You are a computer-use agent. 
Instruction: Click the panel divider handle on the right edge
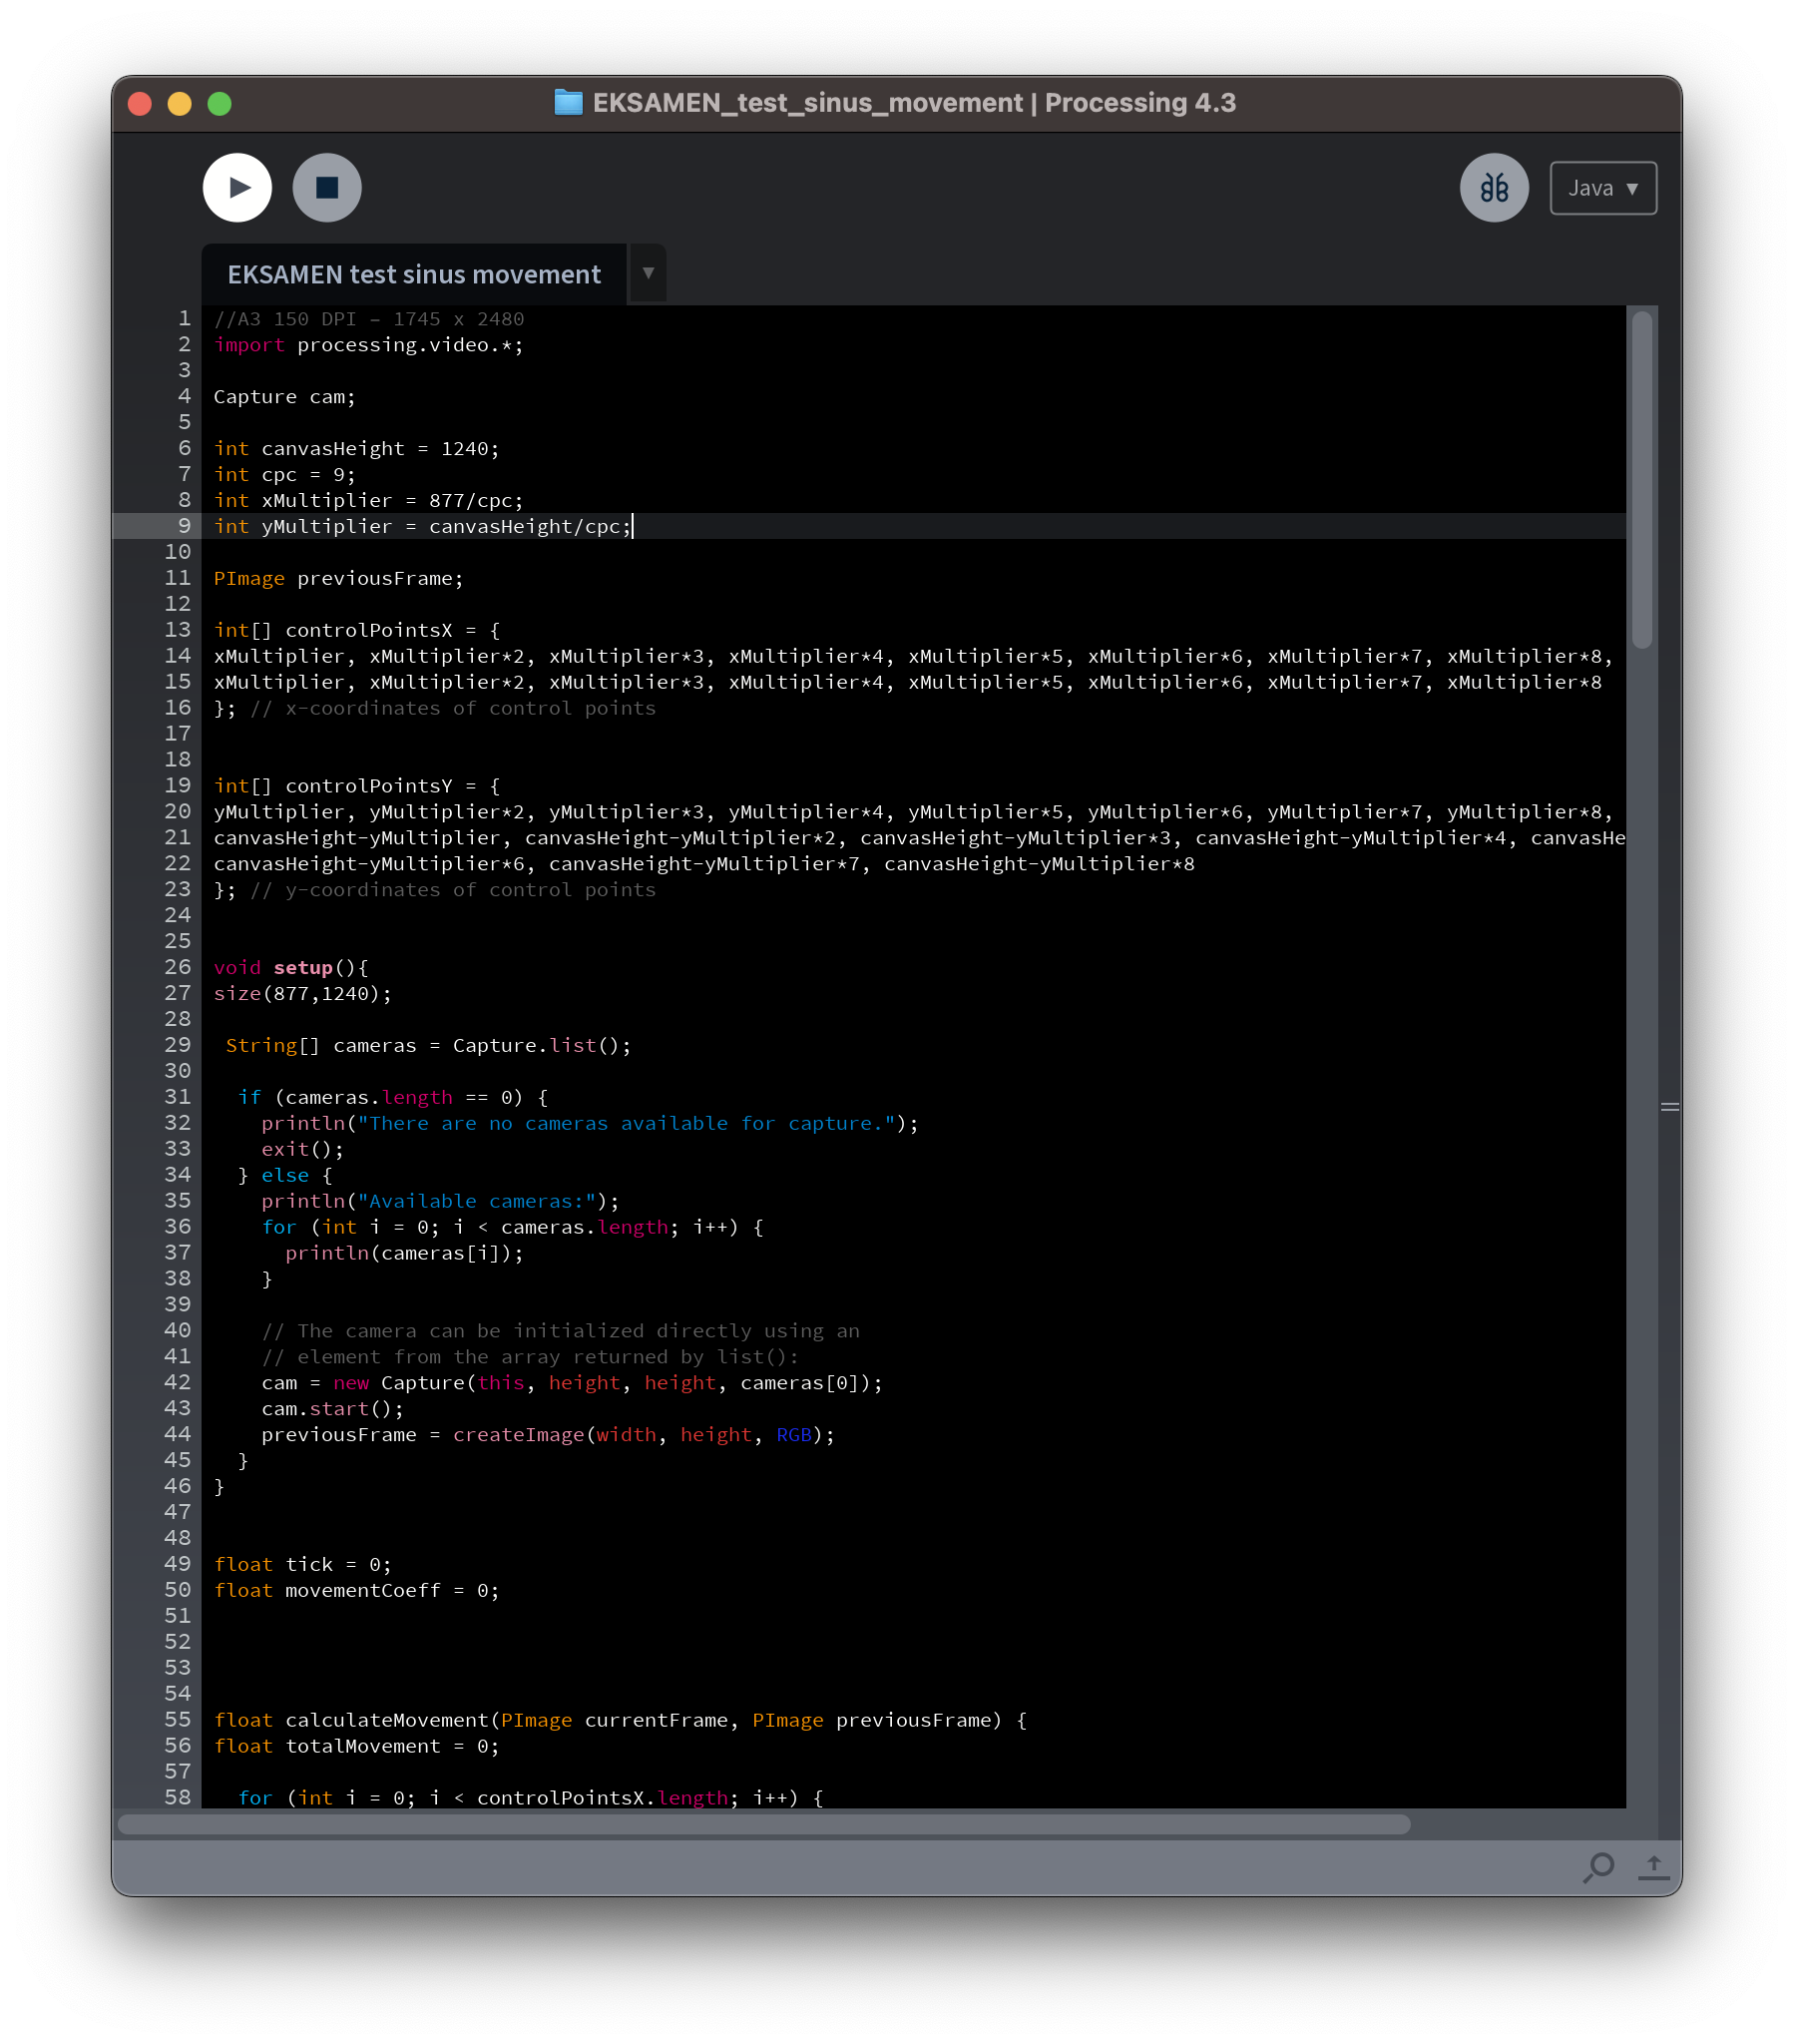point(1669,1107)
